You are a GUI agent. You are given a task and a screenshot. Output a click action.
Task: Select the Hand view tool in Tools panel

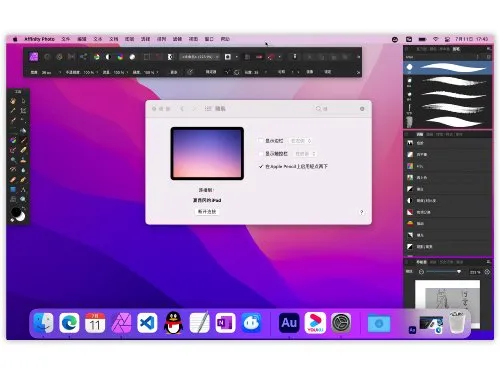pyautogui.click(x=13, y=100)
